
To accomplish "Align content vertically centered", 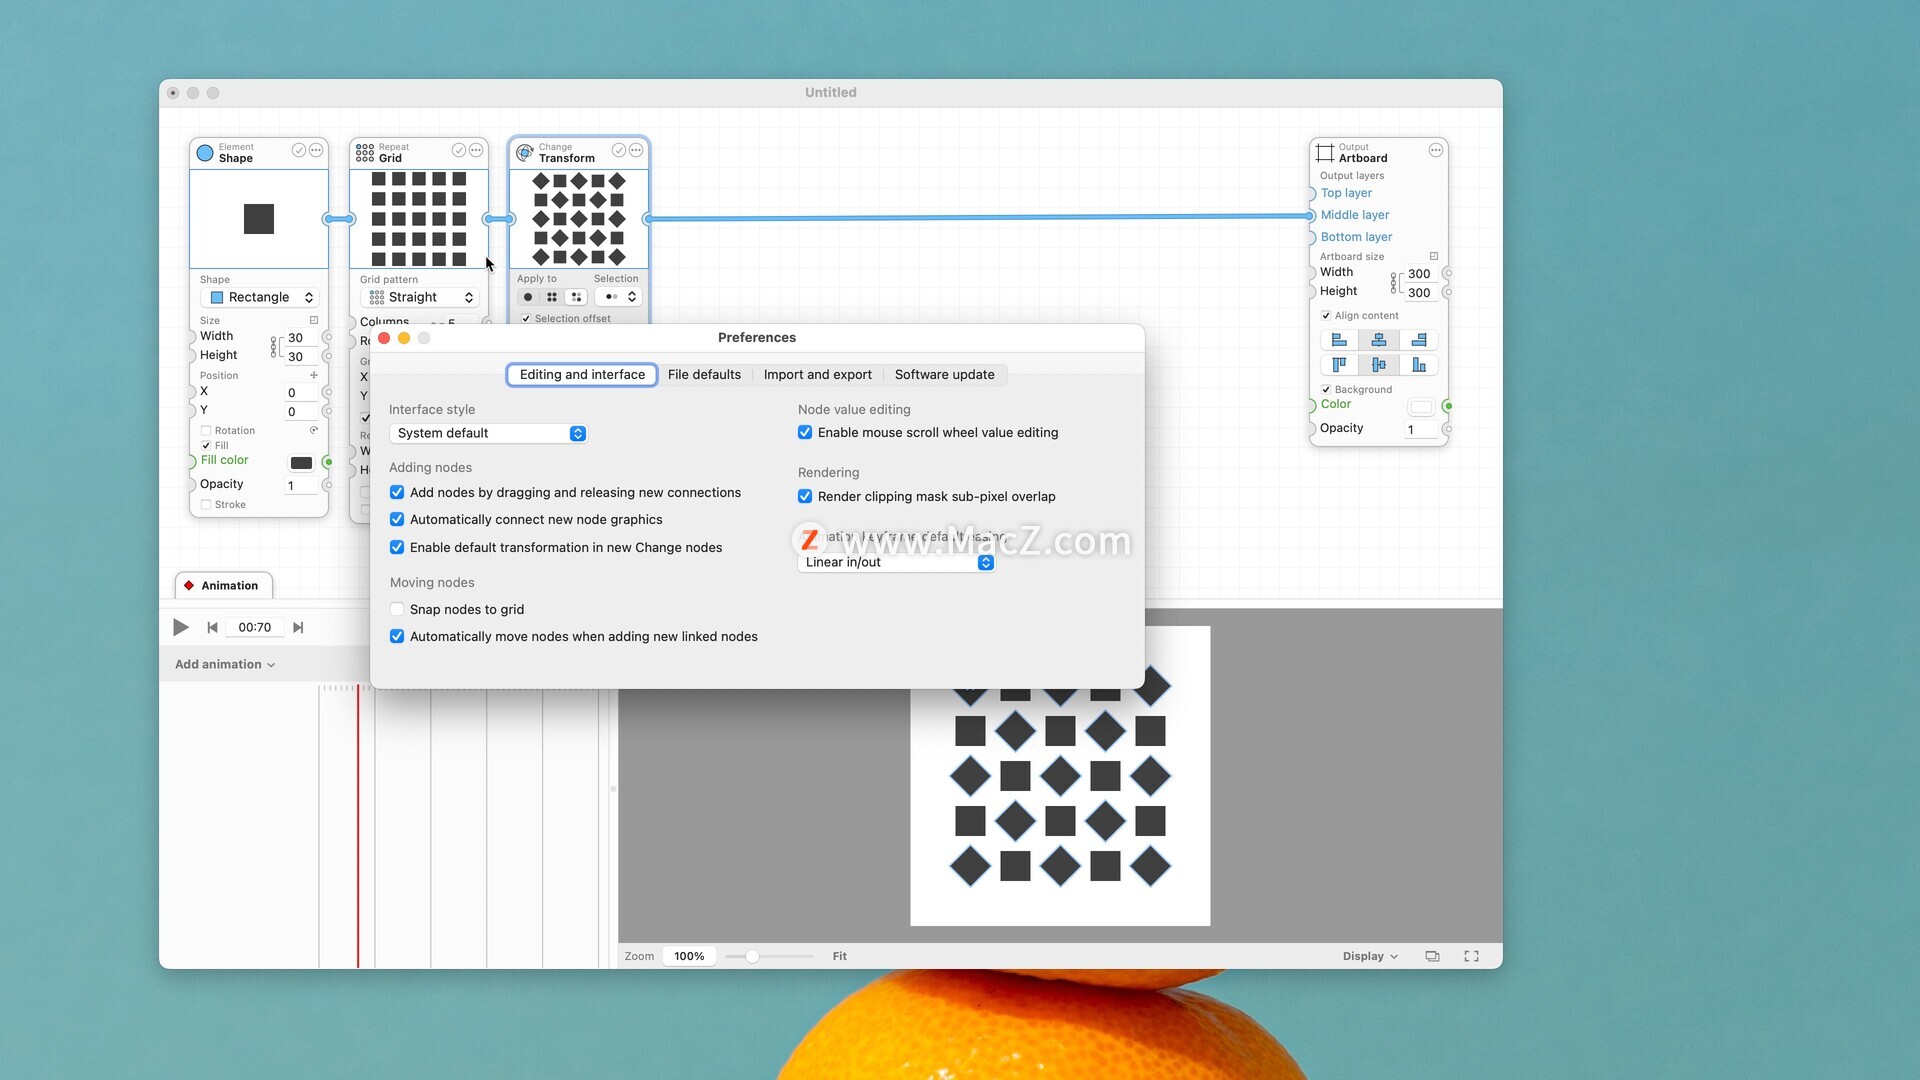I will [1379, 365].
